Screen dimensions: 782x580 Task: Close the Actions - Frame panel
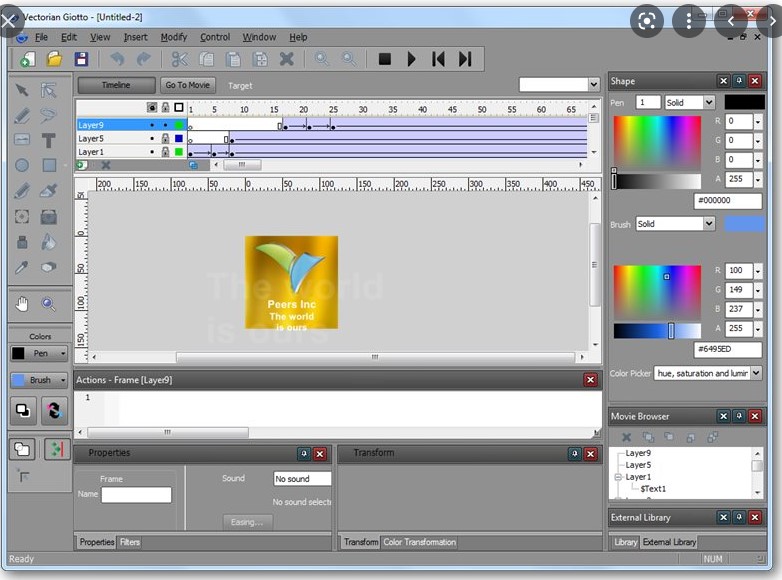tap(590, 380)
